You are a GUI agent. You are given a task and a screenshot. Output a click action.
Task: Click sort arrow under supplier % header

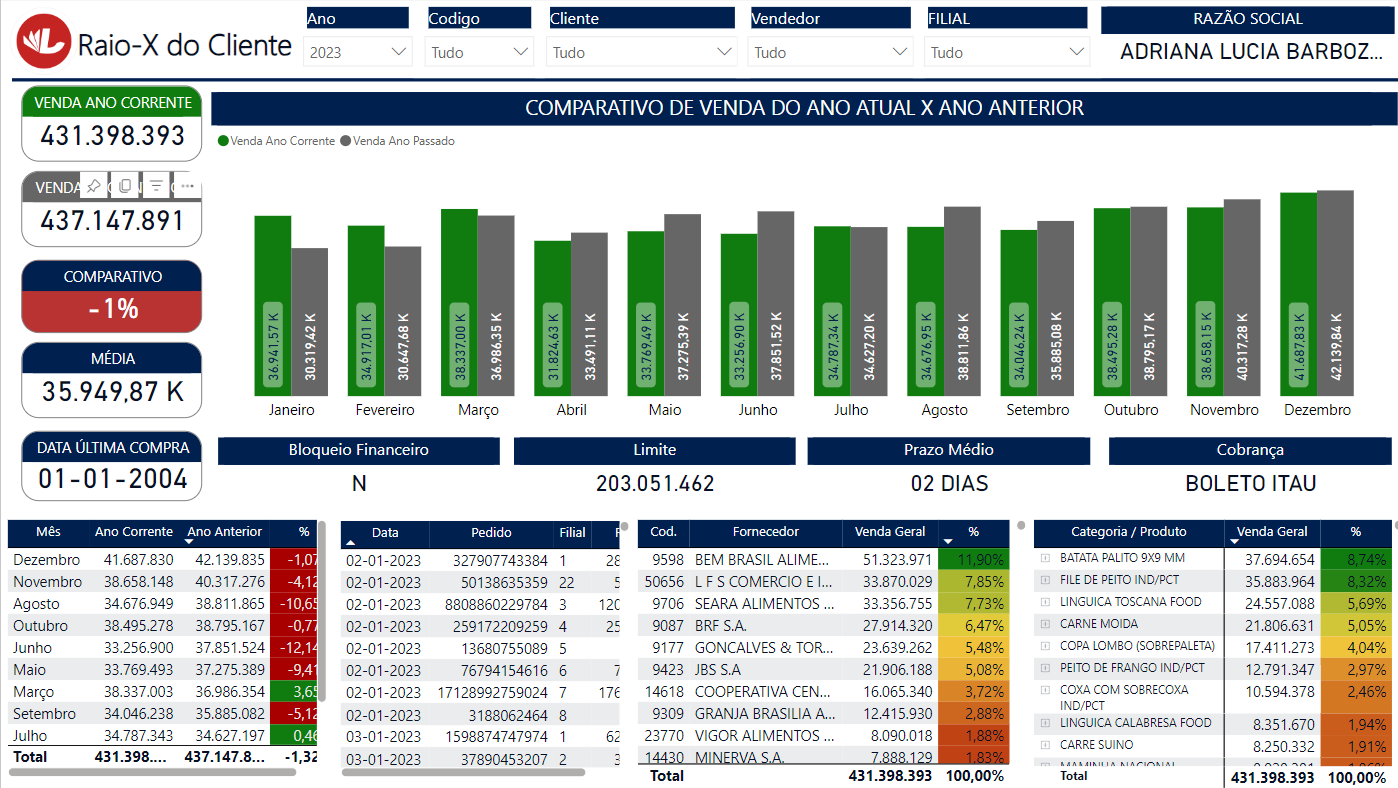(948, 542)
